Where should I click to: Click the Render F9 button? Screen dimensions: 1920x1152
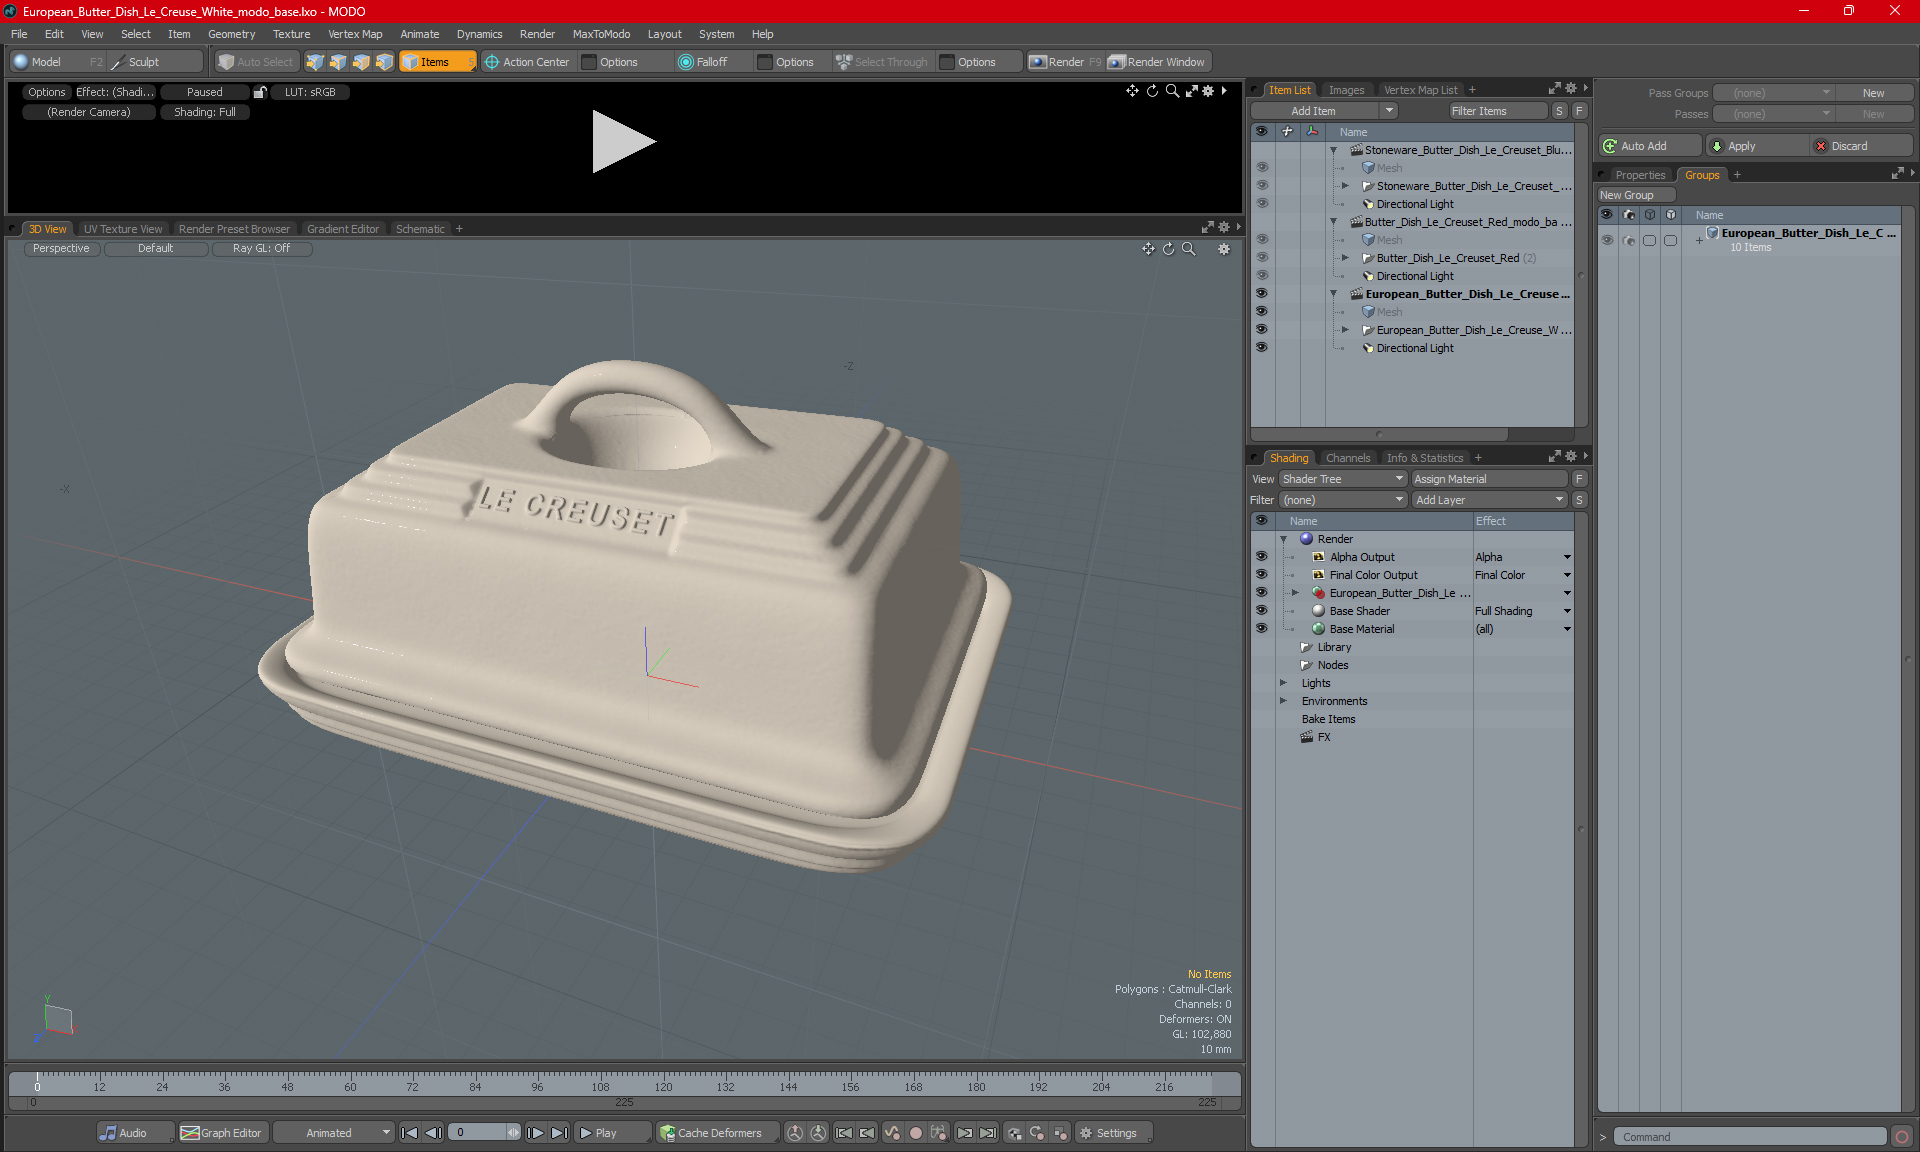point(1066,62)
